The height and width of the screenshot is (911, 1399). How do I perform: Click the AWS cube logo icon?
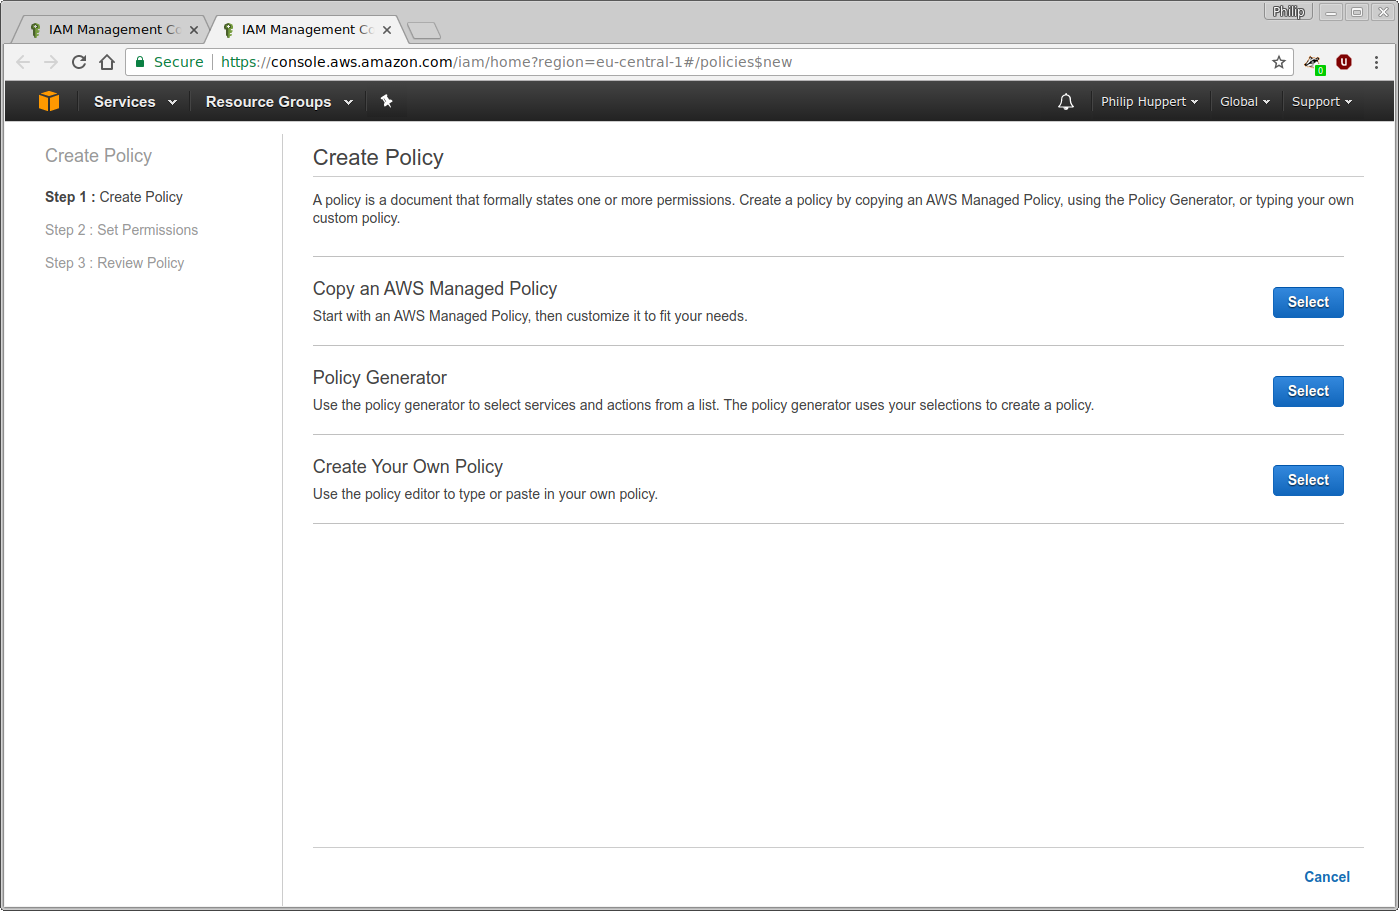tap(49, 101)
